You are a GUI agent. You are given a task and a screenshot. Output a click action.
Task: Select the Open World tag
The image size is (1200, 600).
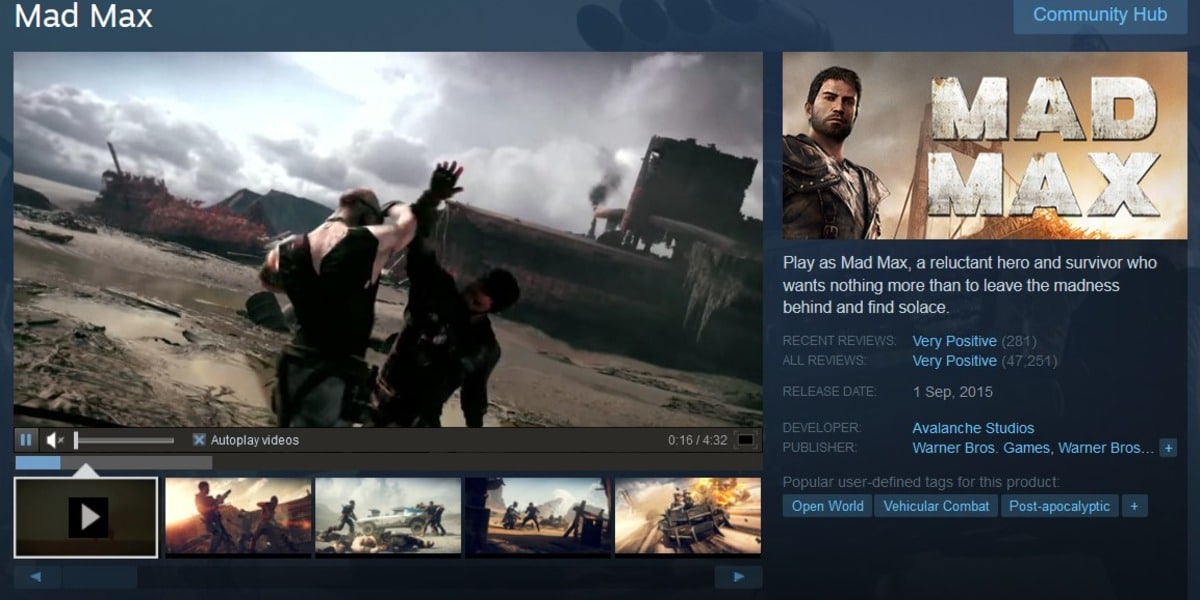point(828,506)
